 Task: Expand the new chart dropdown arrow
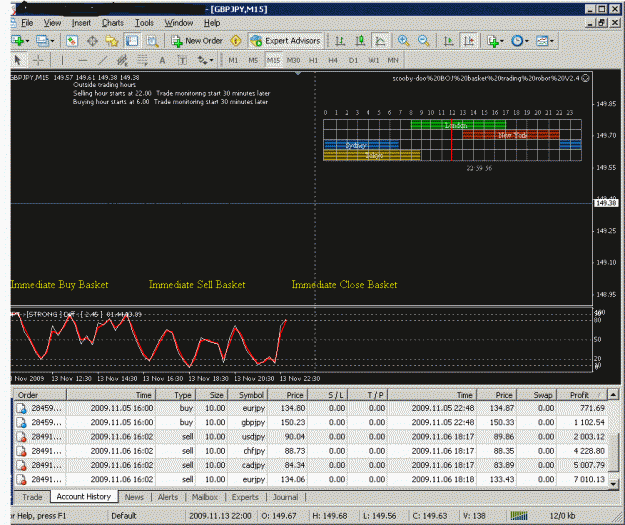click(x=27, y=41)
